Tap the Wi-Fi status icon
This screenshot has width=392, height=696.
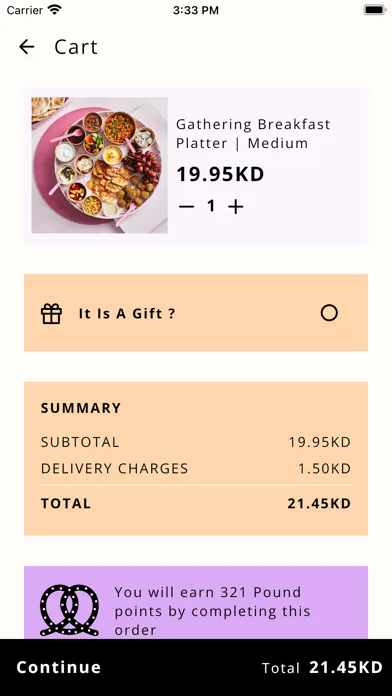click(55, 10)
